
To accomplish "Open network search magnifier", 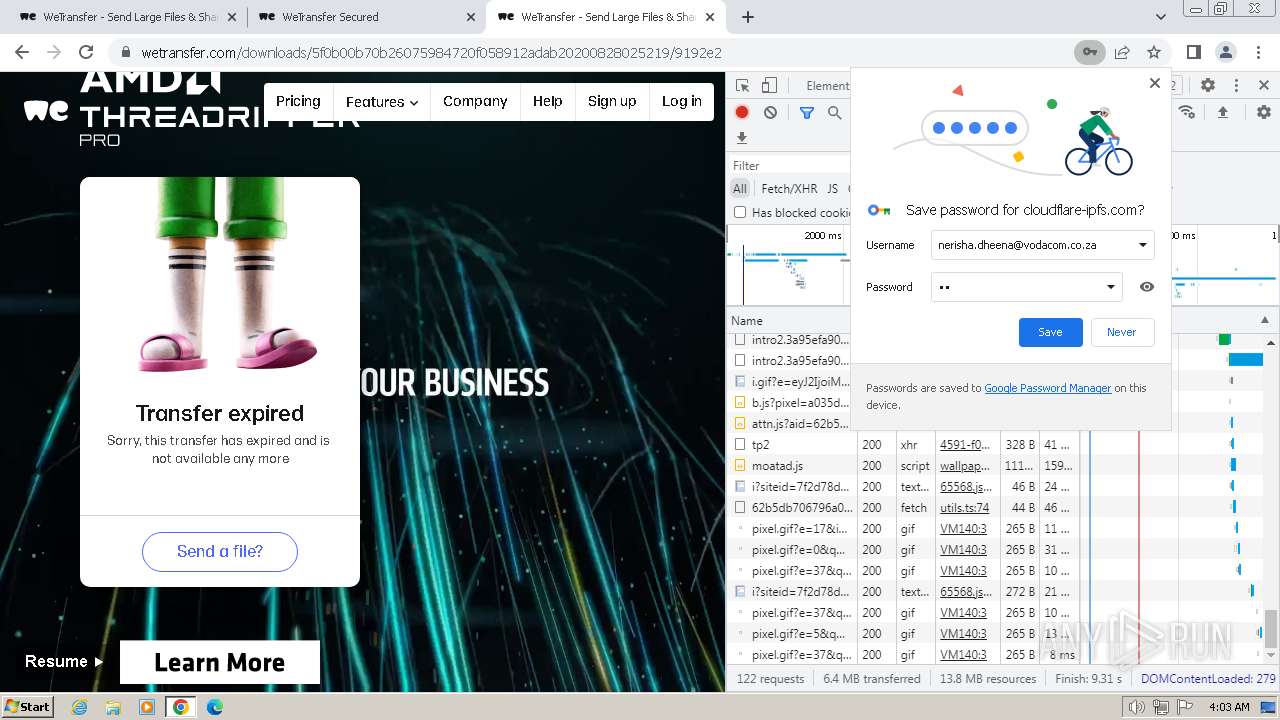I will pos(835,113).
